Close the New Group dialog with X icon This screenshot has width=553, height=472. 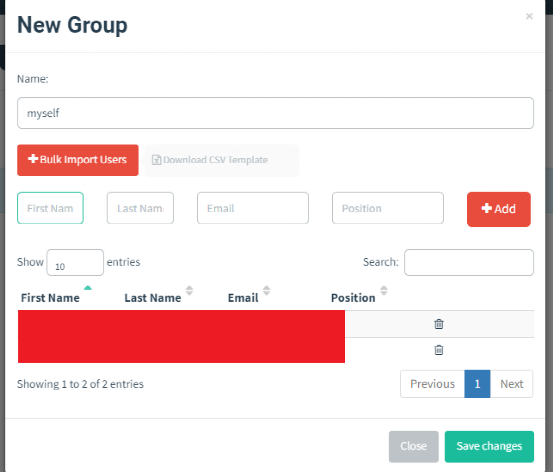coord(529,16)
